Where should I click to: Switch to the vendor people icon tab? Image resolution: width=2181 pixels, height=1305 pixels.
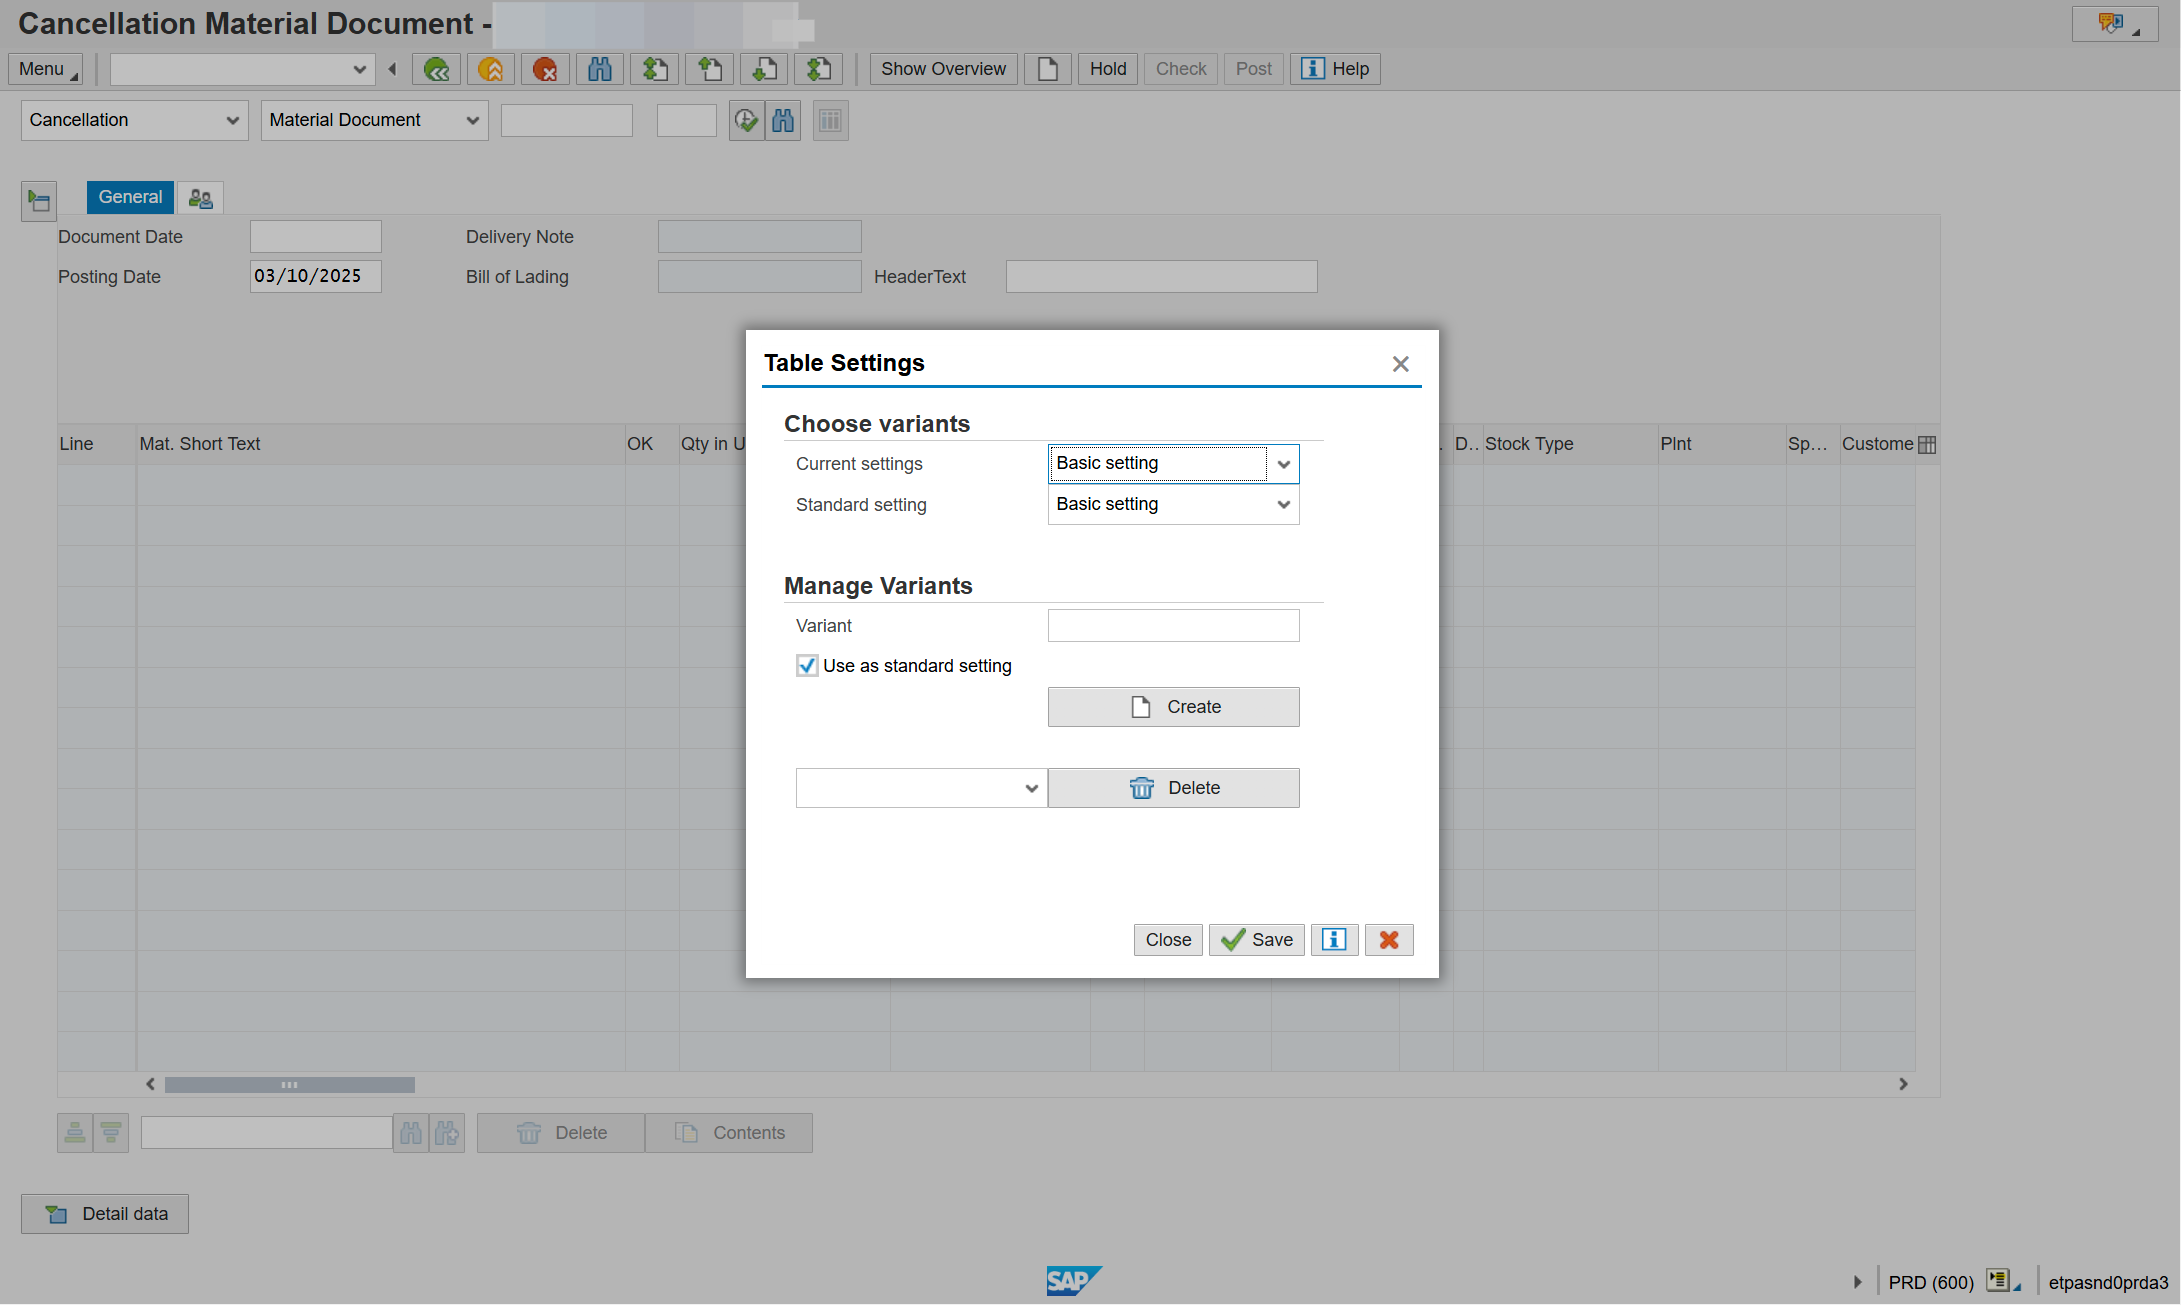[x=200, y=198]
